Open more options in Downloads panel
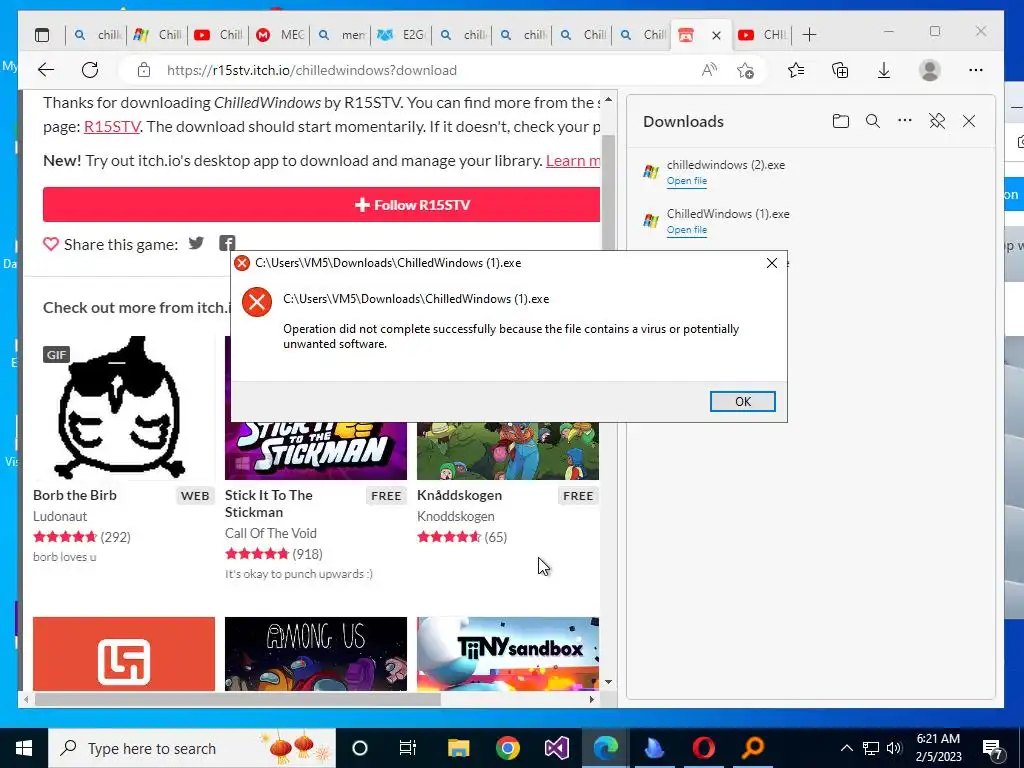Image resolution: width=1024 pixels, height=768 pixels. (904, 121)
